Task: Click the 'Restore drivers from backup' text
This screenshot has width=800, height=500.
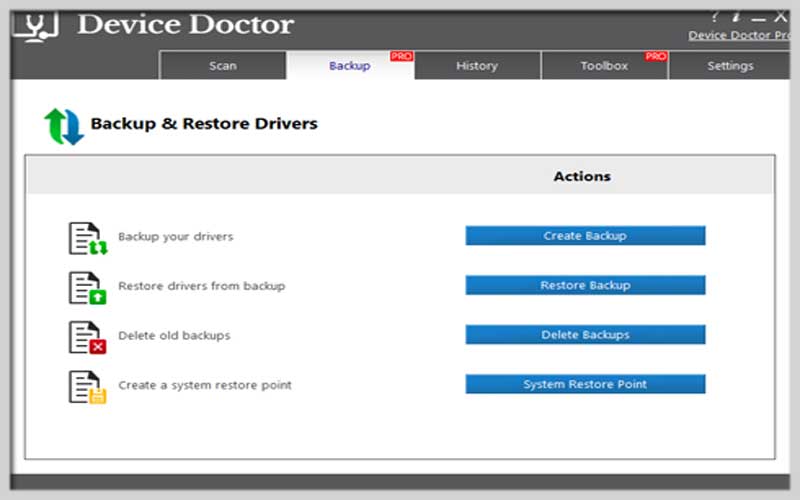Action: coord(202,286)
